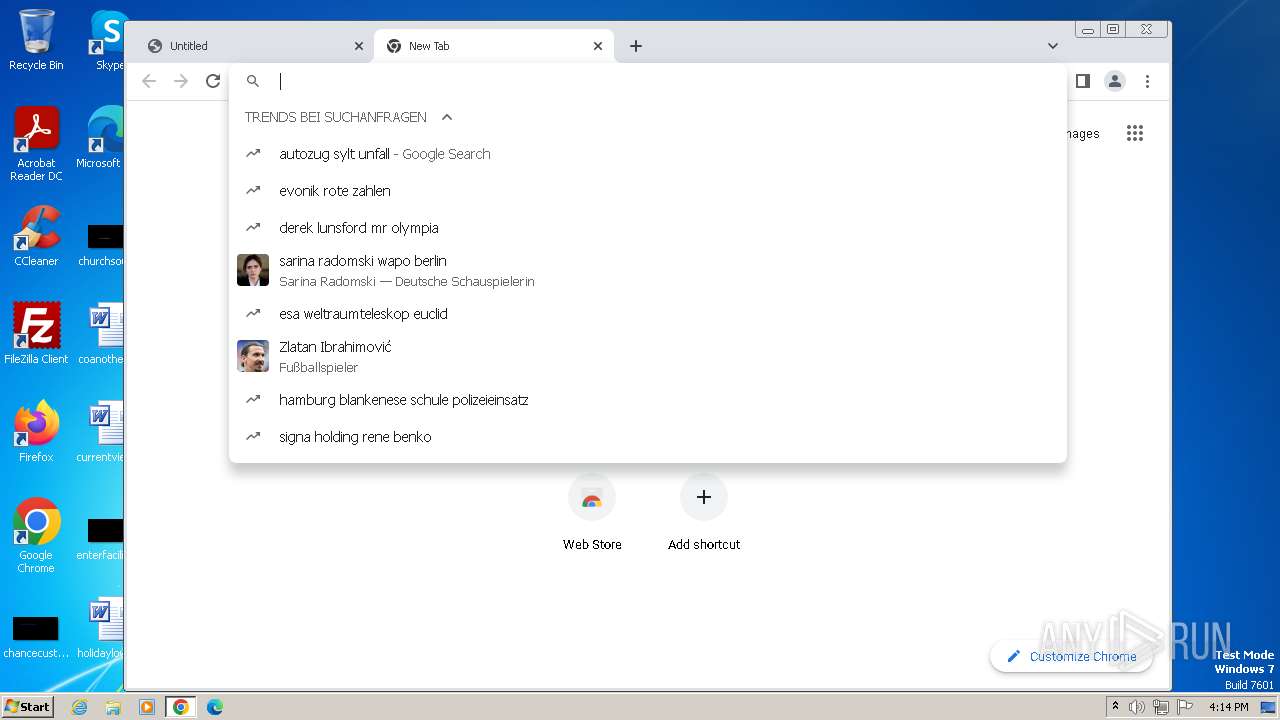Screen dimensions: 1280x720
Task: Click Zlatan Ibrahimović's thumbnail photo
Action: [253, 356]
